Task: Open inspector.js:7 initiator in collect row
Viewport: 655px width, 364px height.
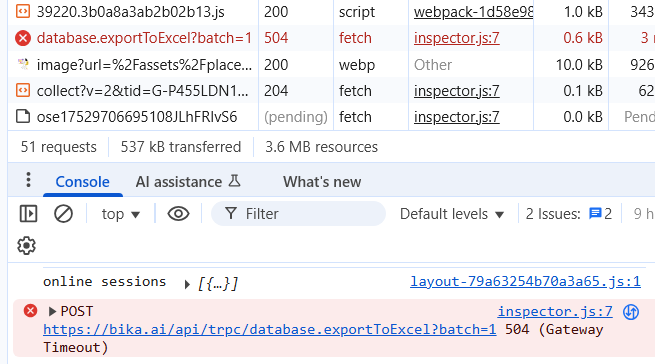Action: tap(456, 91)
